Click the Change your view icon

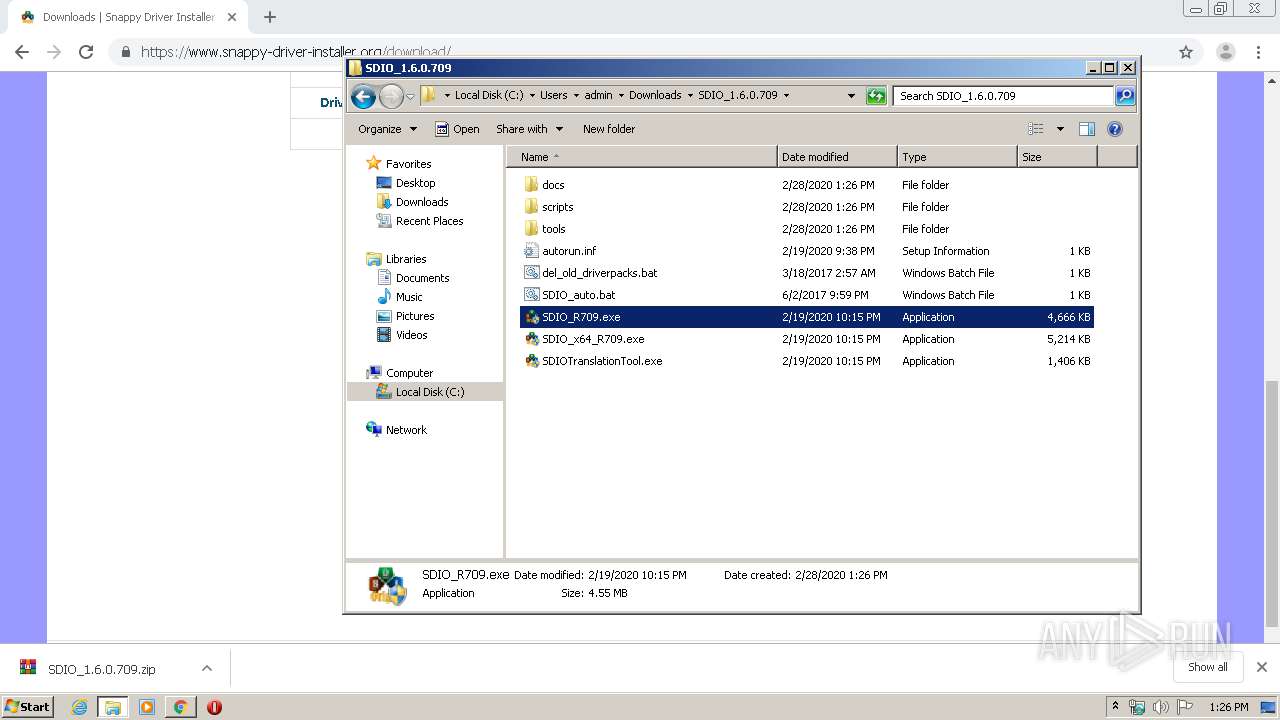coord(1036,129)
